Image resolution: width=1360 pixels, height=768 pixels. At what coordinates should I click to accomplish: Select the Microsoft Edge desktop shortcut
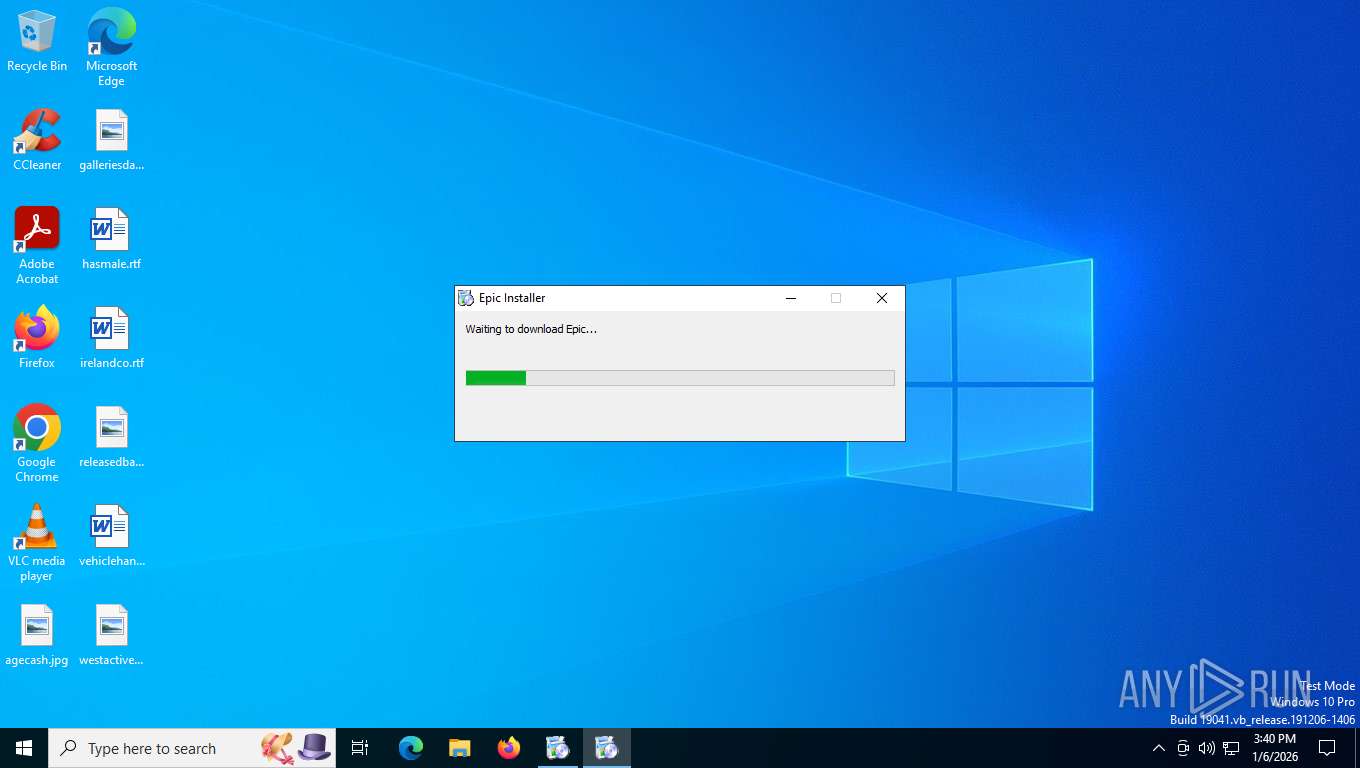click(111, 47)
